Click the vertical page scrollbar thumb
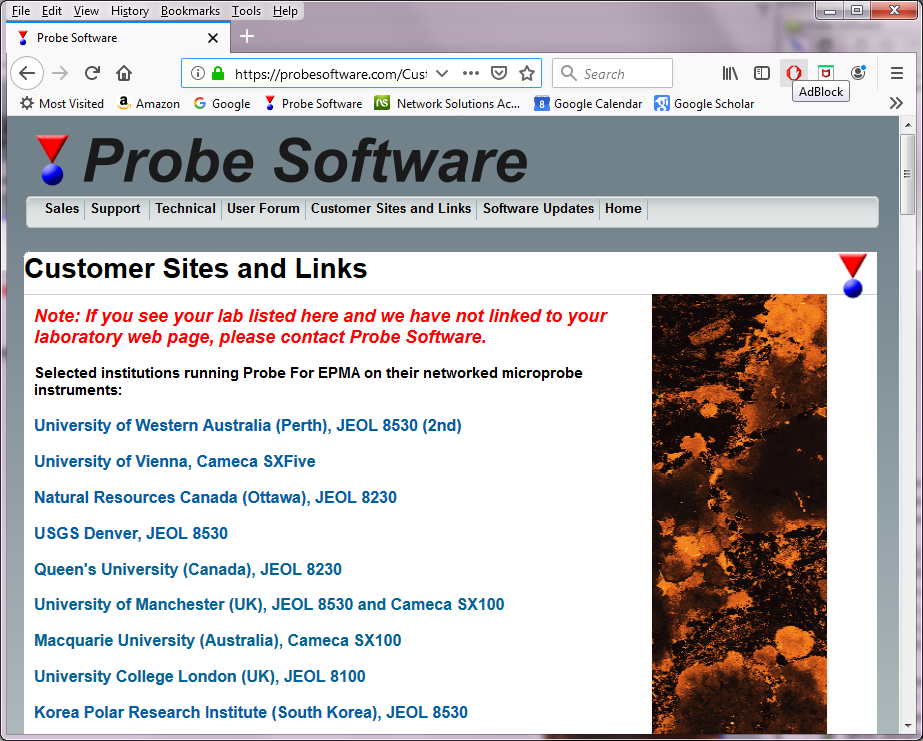The width and height of the screenshot is (923, 741). [x=907, y=175]
